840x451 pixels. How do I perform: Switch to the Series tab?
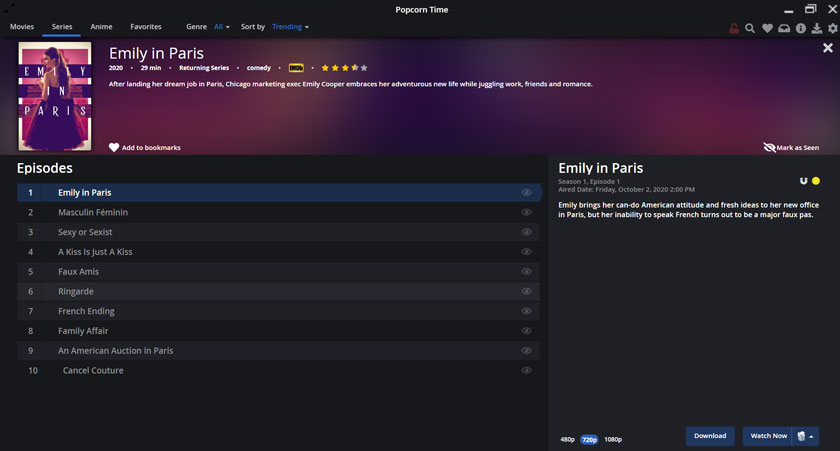coord(62,27)
